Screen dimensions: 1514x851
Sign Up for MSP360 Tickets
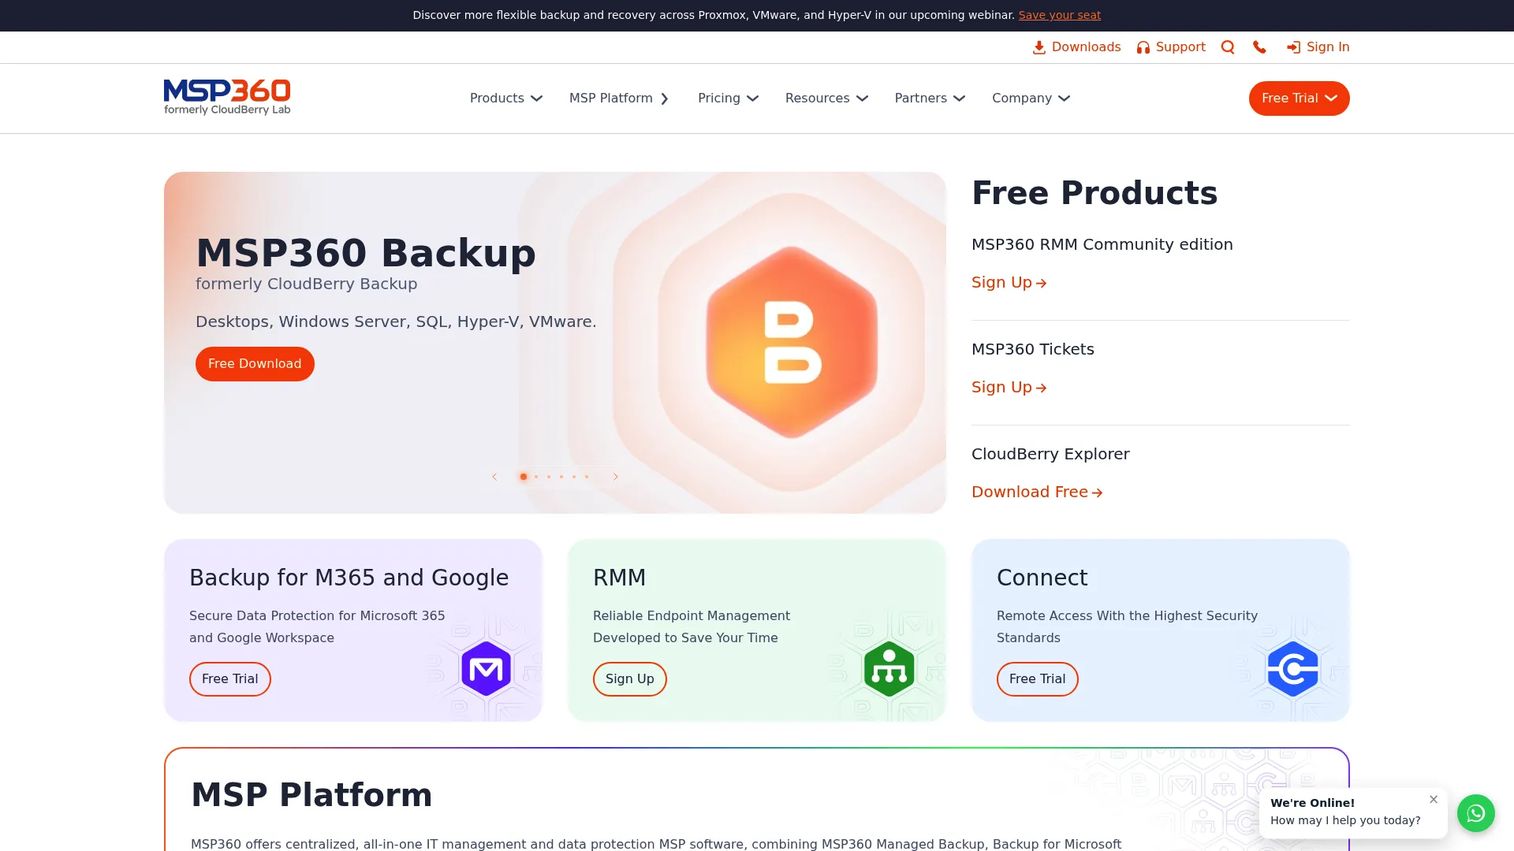1009,387
